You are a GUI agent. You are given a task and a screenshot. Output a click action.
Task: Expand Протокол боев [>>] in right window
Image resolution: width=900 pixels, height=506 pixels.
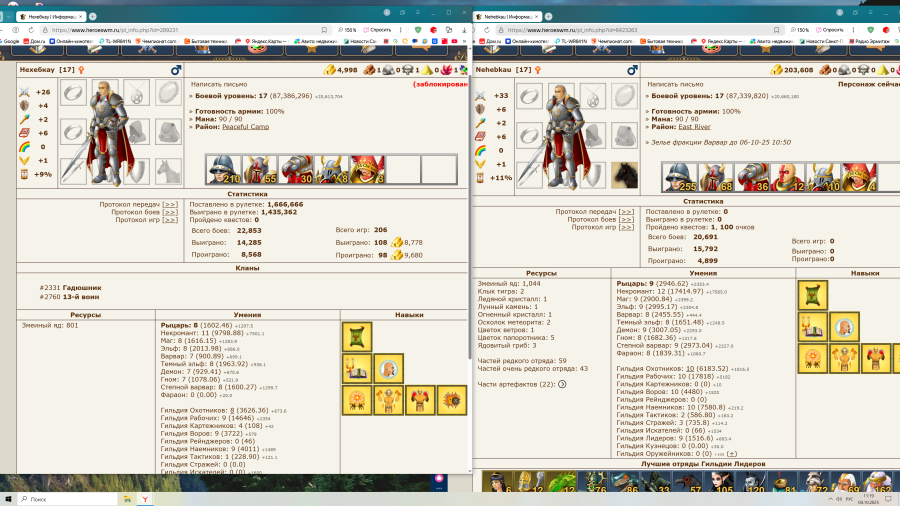tap(626, 220)
